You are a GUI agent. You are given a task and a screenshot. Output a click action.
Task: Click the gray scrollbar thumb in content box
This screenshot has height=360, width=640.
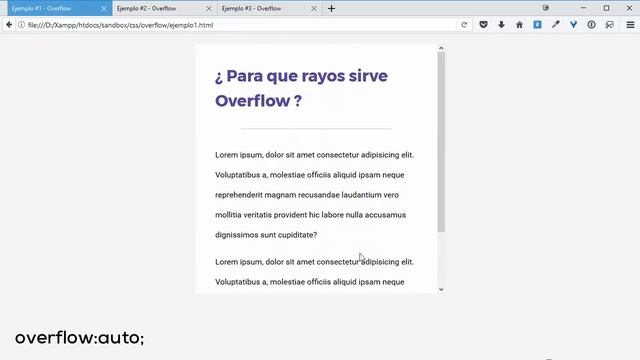pos(441,142)
